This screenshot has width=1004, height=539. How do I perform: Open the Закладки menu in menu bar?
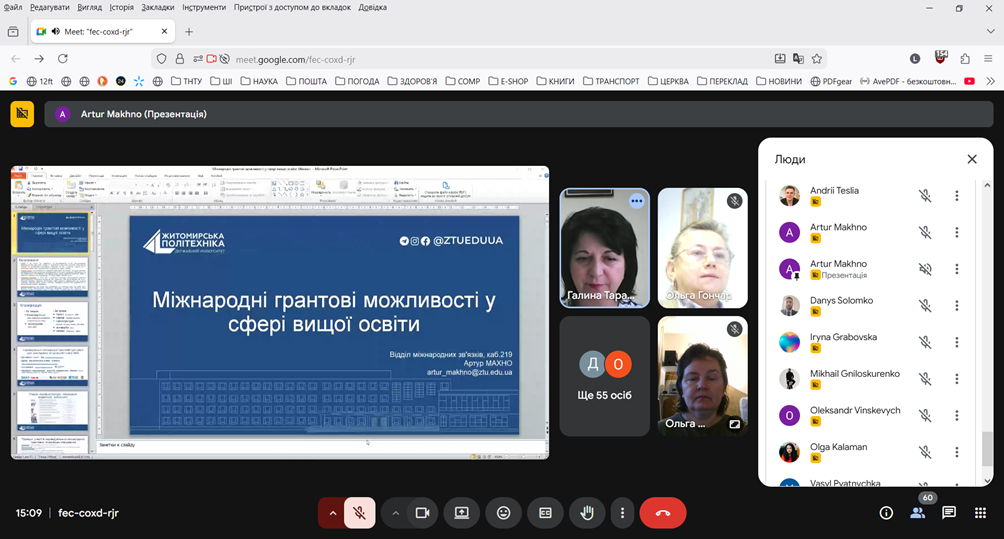(x=157, y=7)
